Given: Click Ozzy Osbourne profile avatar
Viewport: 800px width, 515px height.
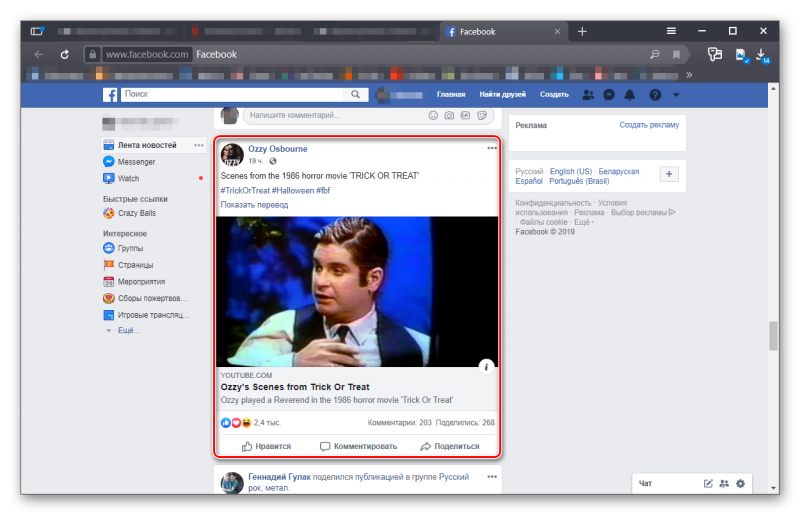Looking at the screenshot, I should pos(232,155).
